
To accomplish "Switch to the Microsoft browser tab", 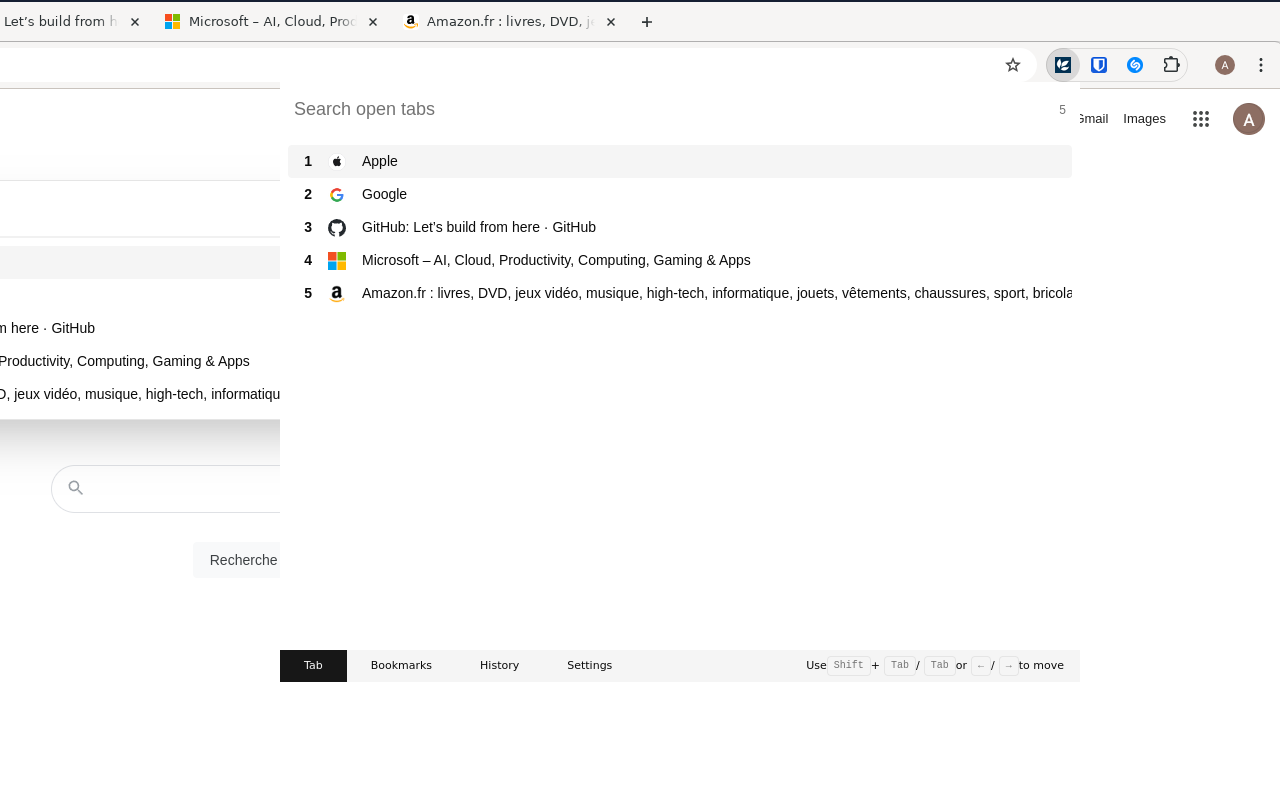I will coord(273,22).
